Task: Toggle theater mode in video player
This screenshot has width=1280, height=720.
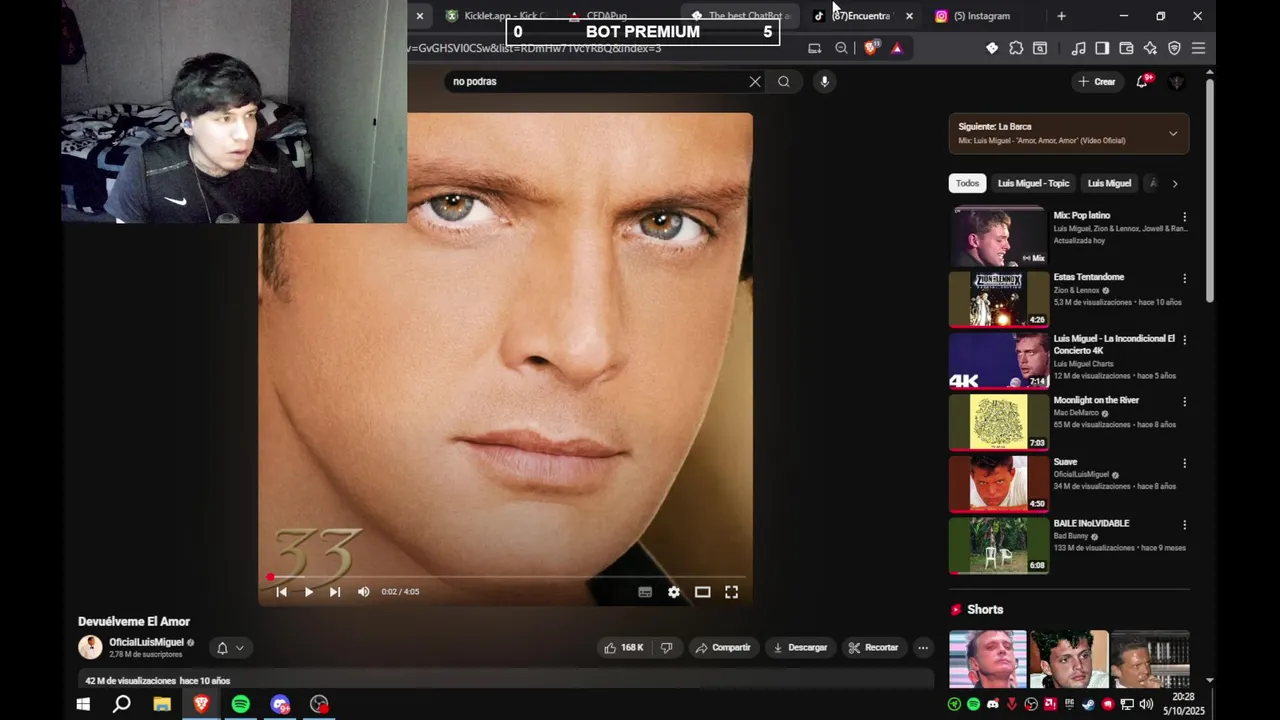Action: tap(703, 592)
